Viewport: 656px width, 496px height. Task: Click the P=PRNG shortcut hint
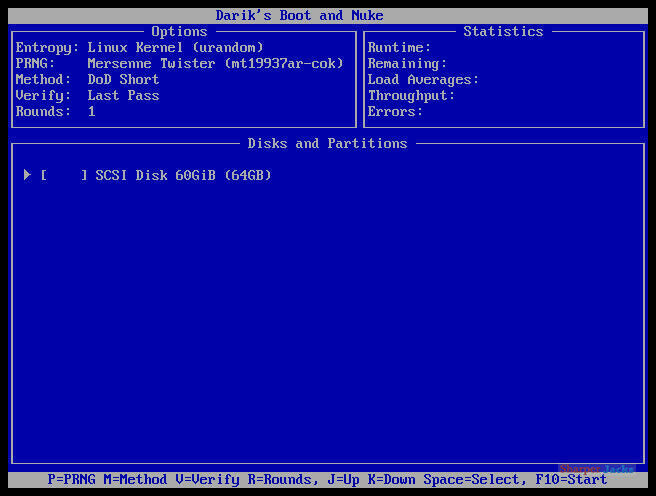click(x=72, y=479)
